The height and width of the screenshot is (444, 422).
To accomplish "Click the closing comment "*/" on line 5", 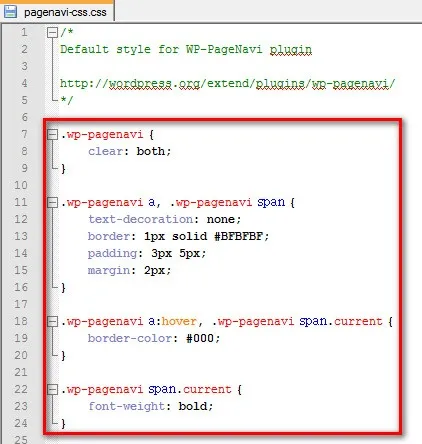I will click(67, 100).
